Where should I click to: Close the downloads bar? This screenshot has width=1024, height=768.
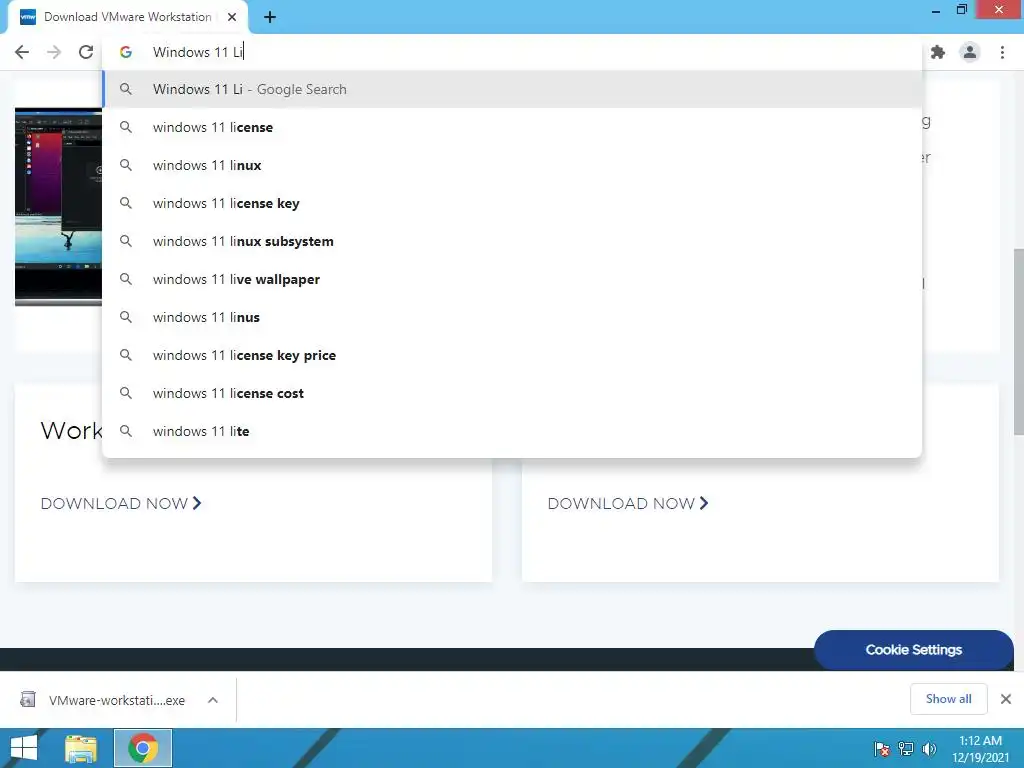1006,699
